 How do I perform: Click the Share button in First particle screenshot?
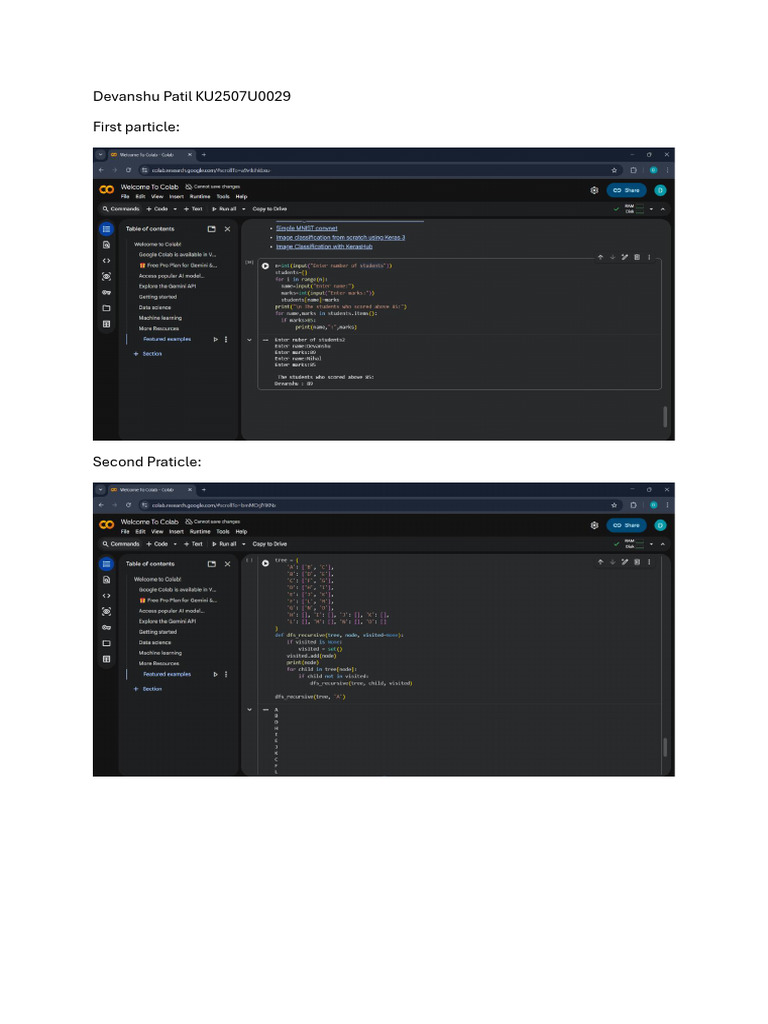point(626,190)
